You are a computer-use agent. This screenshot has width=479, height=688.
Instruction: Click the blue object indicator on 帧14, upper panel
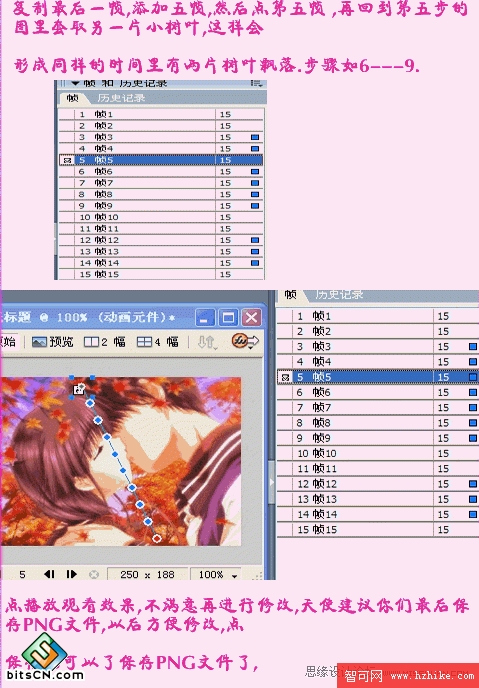[x=255, y=263]
